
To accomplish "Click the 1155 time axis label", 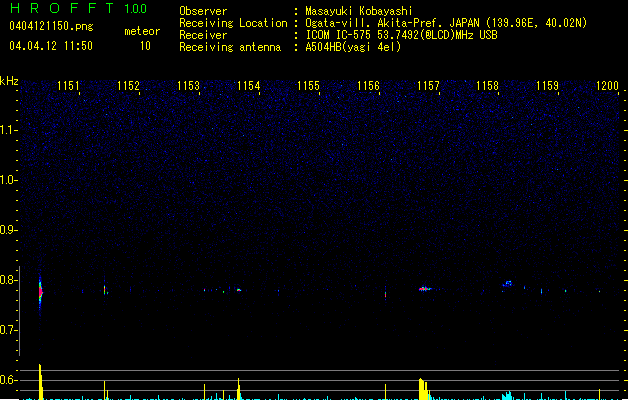I will (308, 86).
